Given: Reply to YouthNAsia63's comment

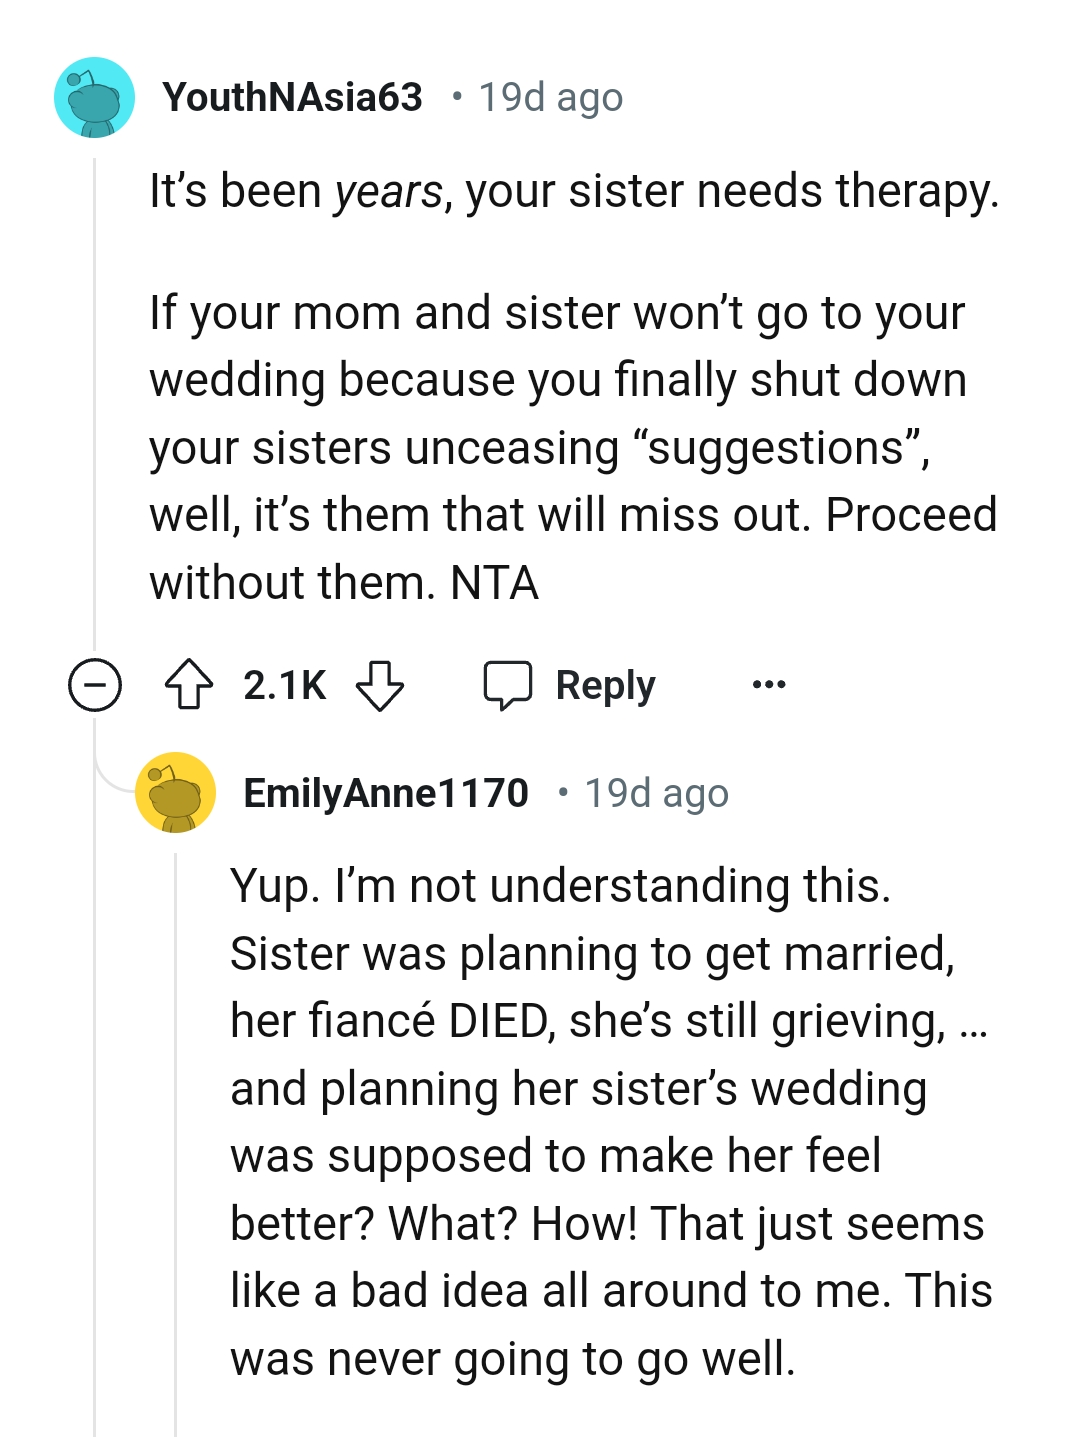Looking at the screenshot, I should point(604,685).
